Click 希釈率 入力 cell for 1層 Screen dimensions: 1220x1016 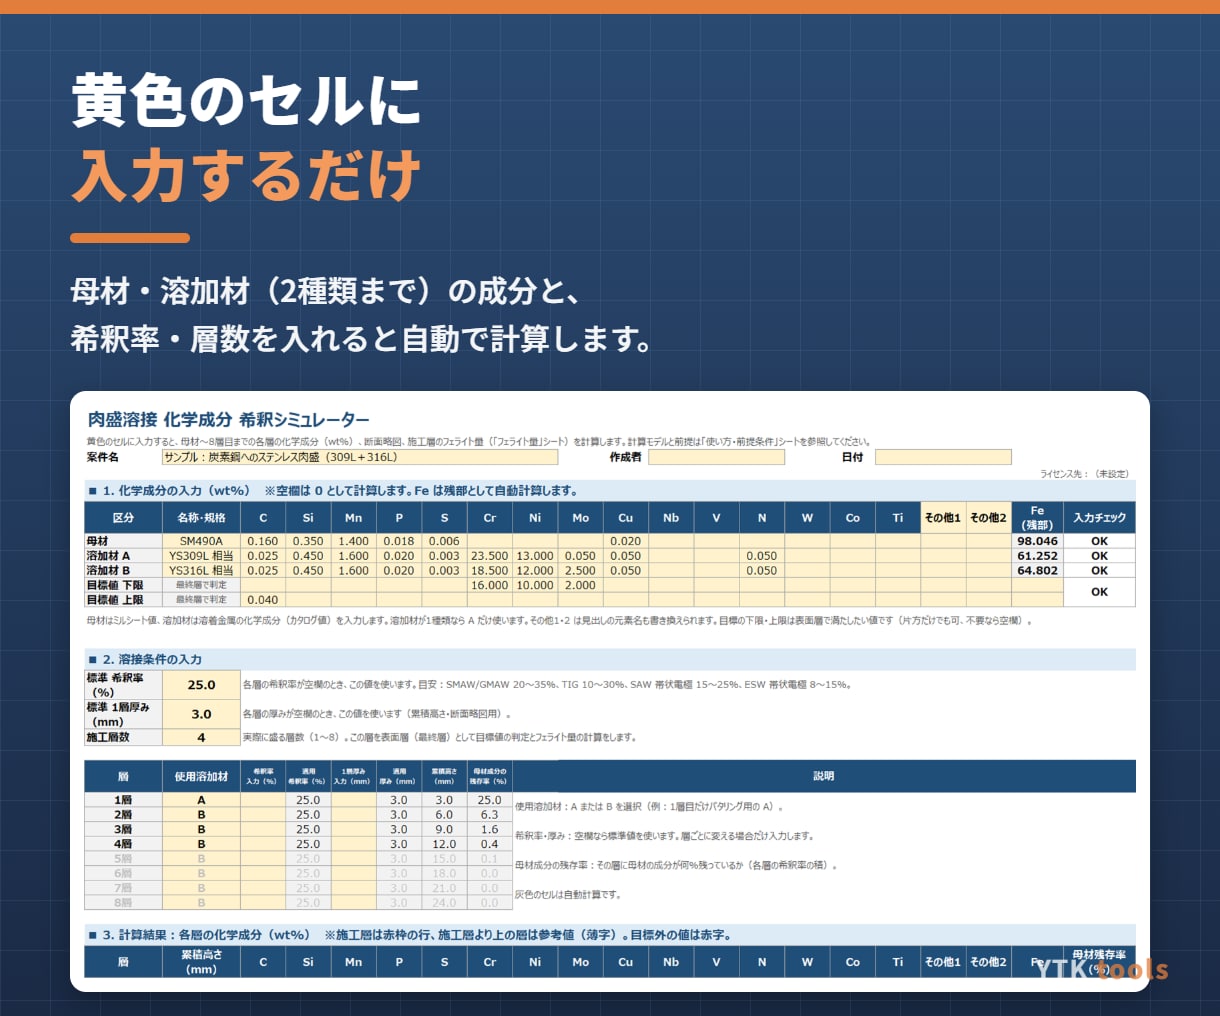pyautogui.click(x=263, y=800)
